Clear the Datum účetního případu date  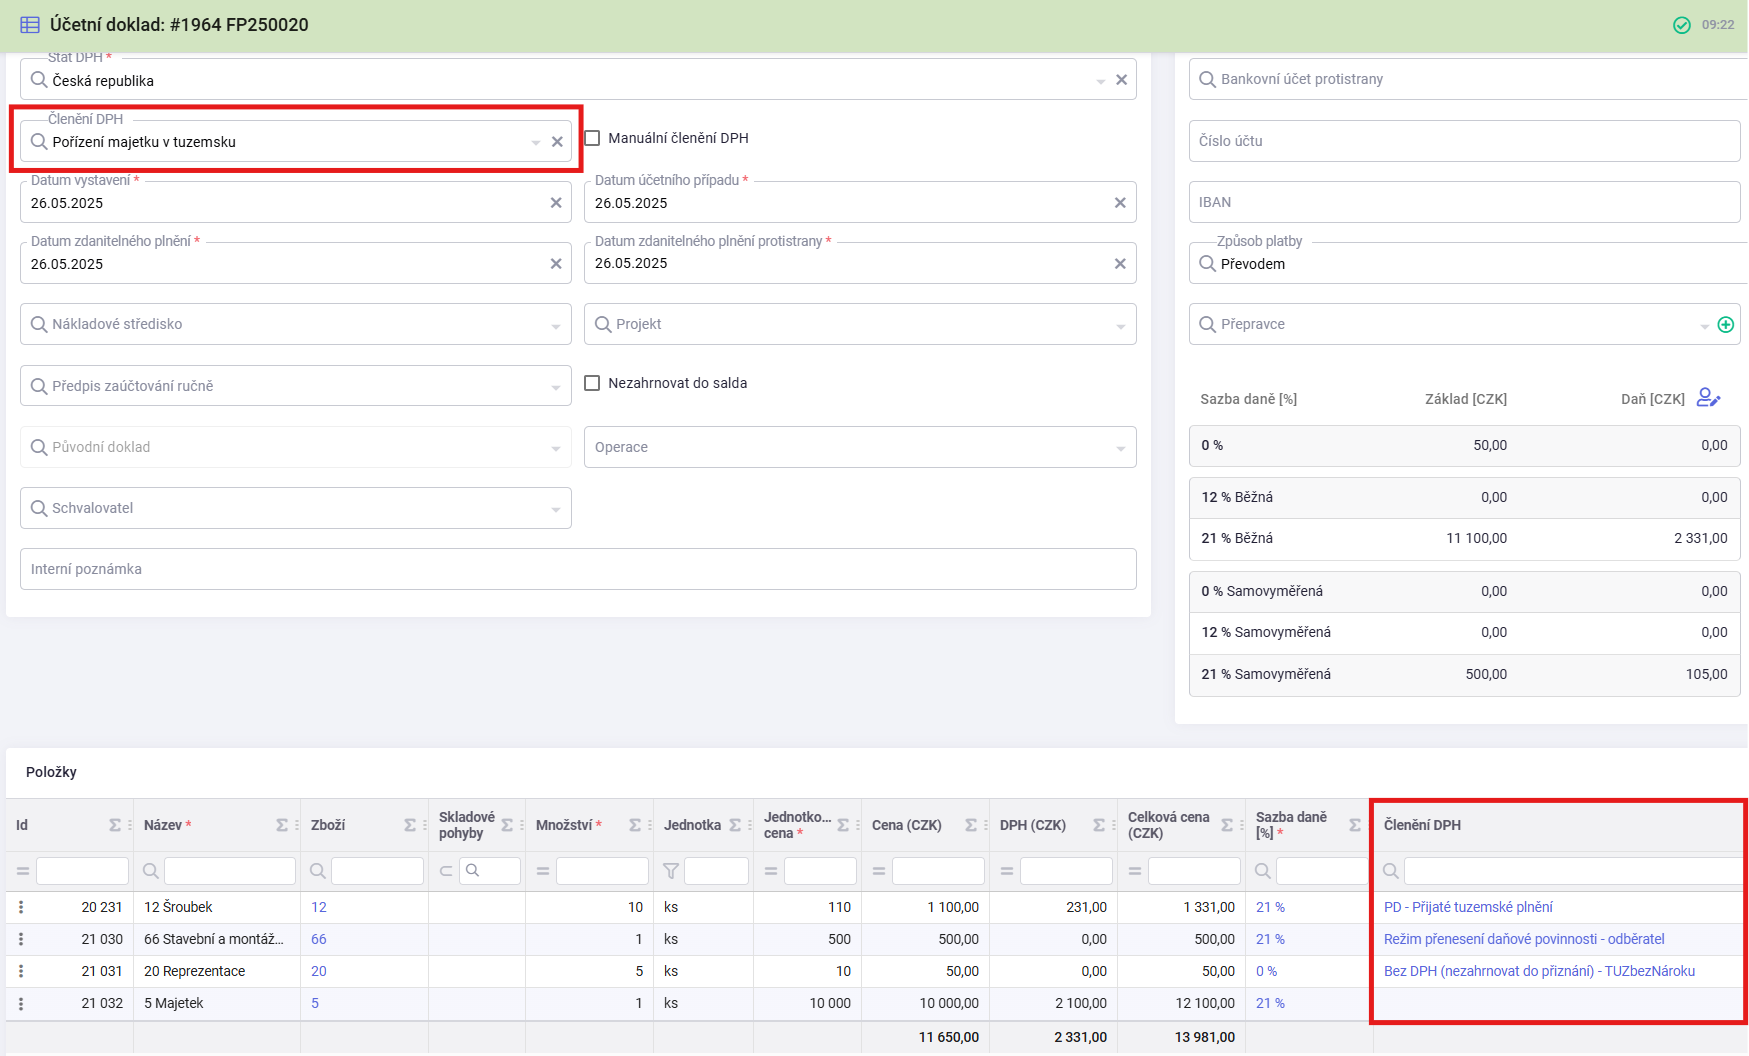coord(1120,203)
